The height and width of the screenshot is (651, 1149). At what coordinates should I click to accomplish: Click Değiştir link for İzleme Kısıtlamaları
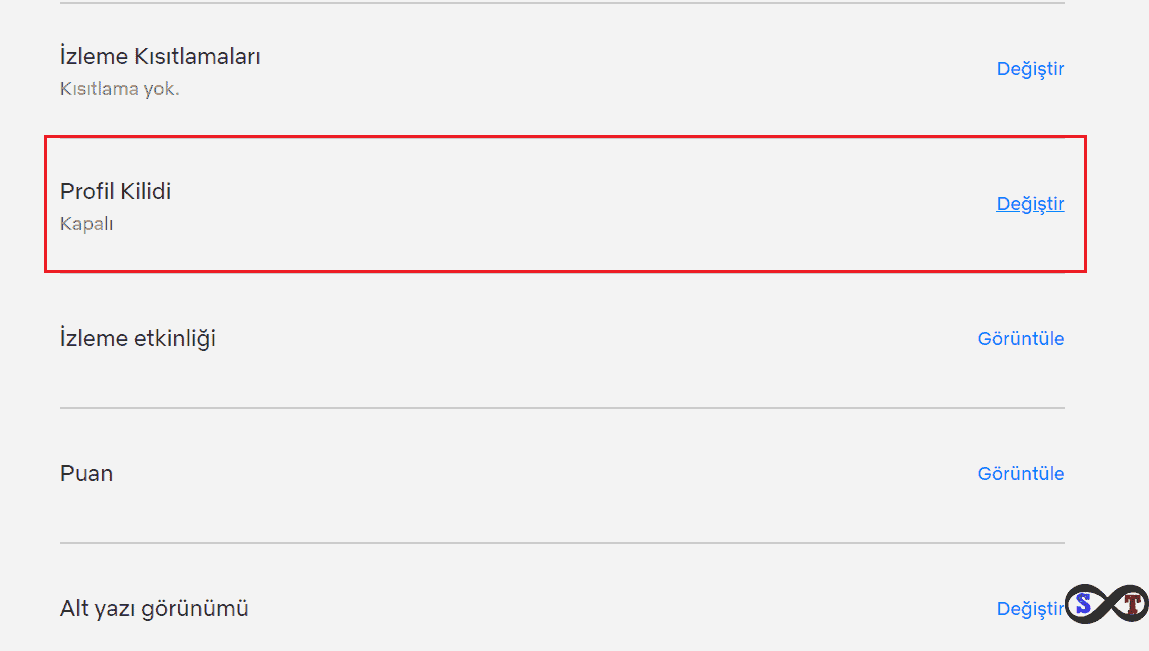pyautogui.click(x=1030, y=69)
